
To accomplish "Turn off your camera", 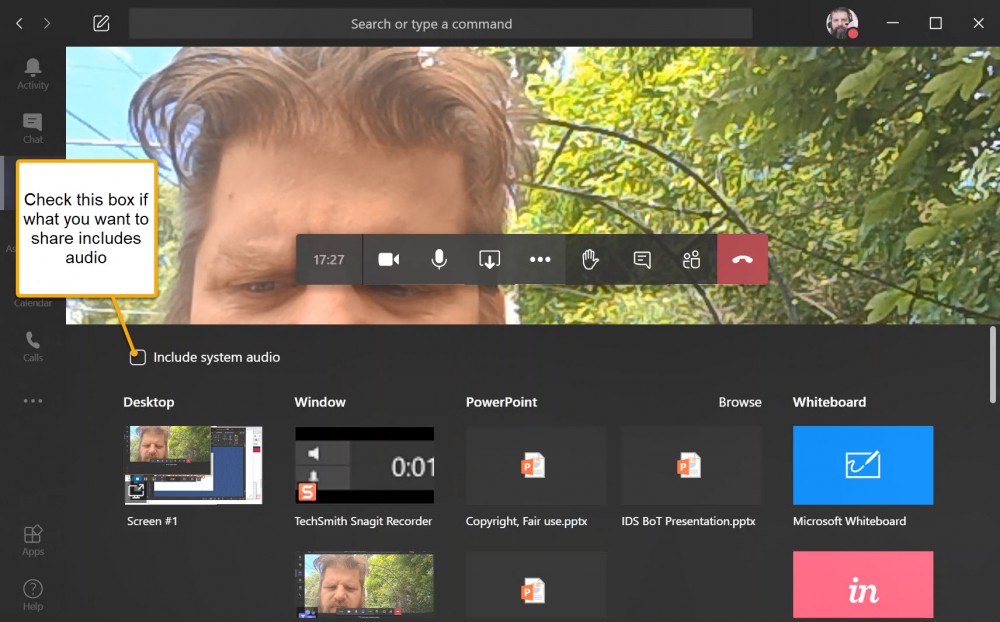I will [388, 259].
